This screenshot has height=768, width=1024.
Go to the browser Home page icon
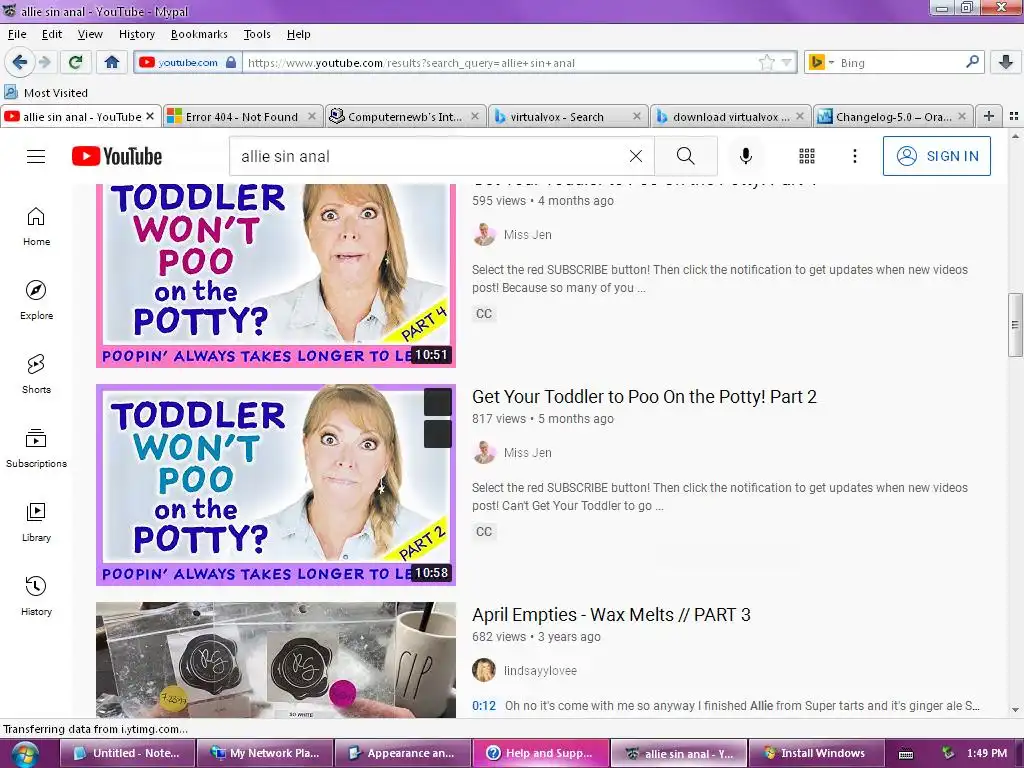click(x=112, y=63)
